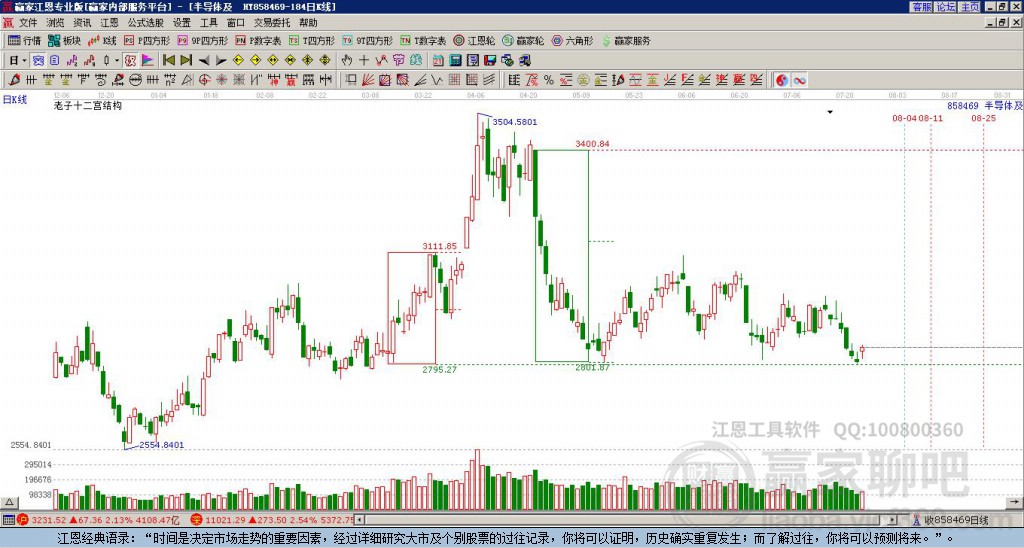Image resolution: width=1024 pixels, height=548 pixels.
Task: Open the calendar icon tool
Action: click(438, 60)
